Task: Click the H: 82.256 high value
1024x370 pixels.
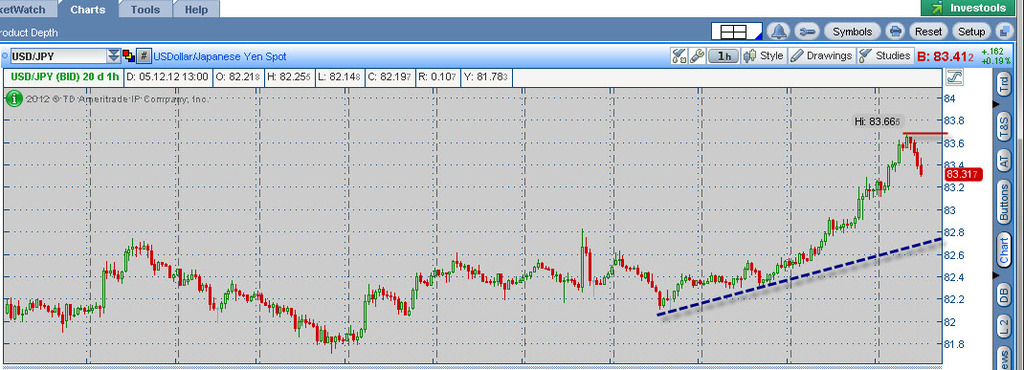Action: tap(289, 77)
